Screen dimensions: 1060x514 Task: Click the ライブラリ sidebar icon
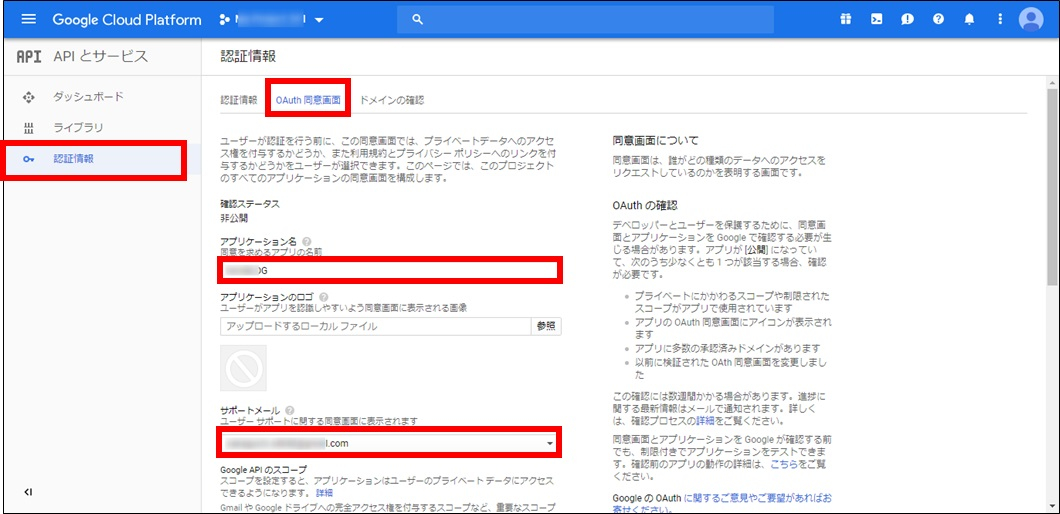point(28,128)
